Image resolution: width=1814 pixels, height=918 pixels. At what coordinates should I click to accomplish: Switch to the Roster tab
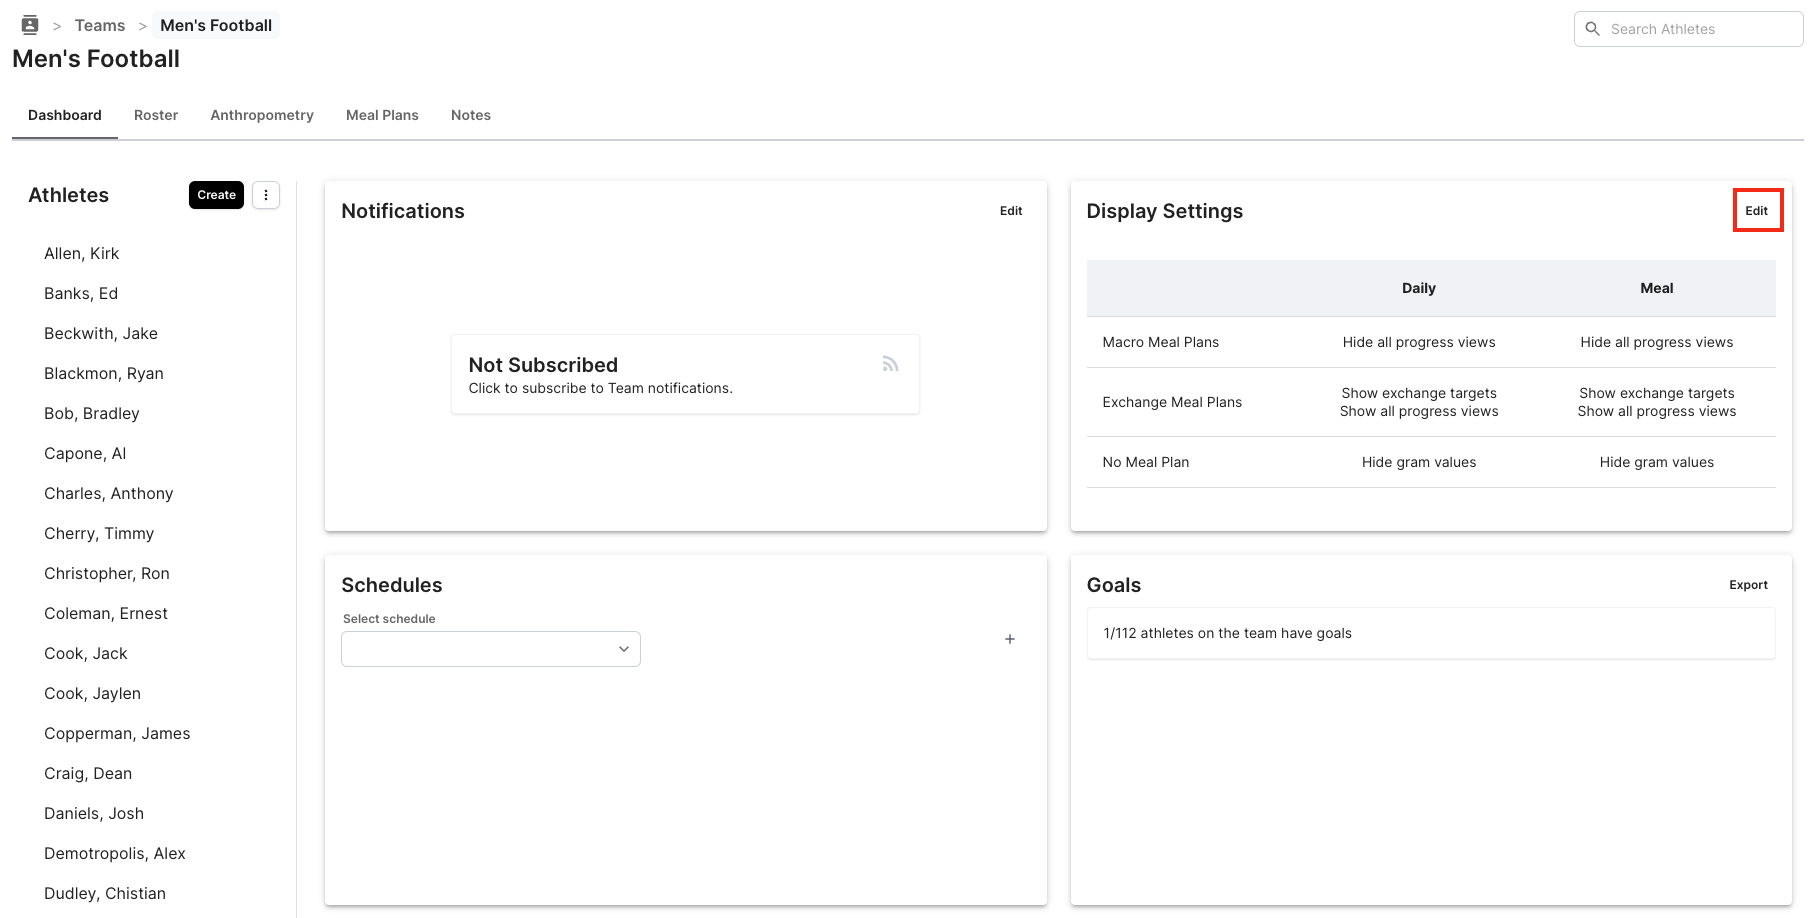(x=156, y=115)
